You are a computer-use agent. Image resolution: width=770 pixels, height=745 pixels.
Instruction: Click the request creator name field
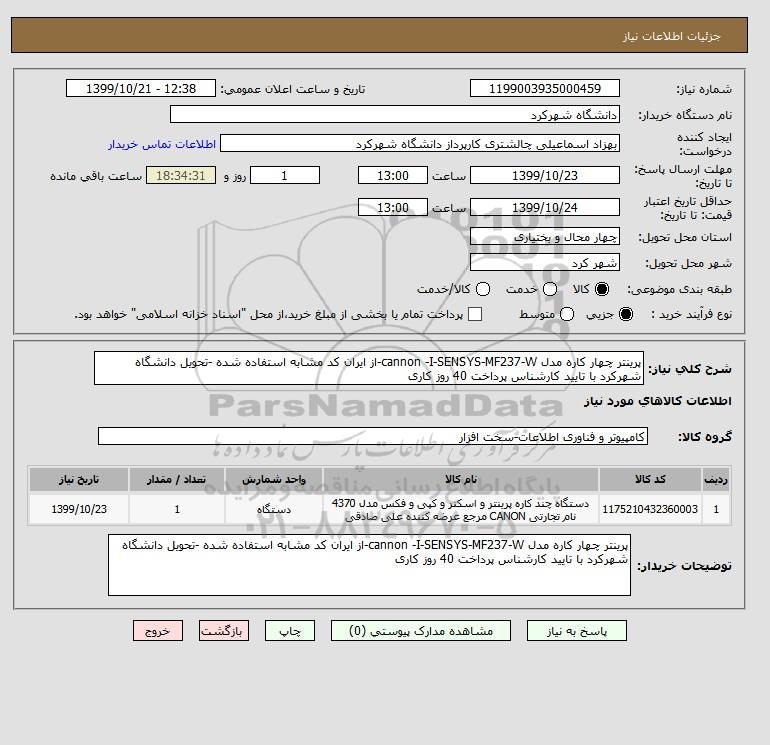pos(420,143)
